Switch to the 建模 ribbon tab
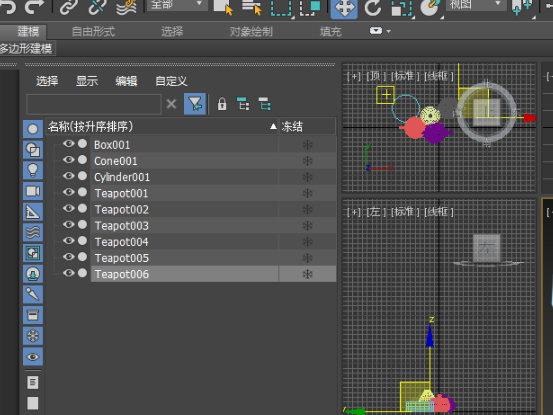 (x=28, y=32)
